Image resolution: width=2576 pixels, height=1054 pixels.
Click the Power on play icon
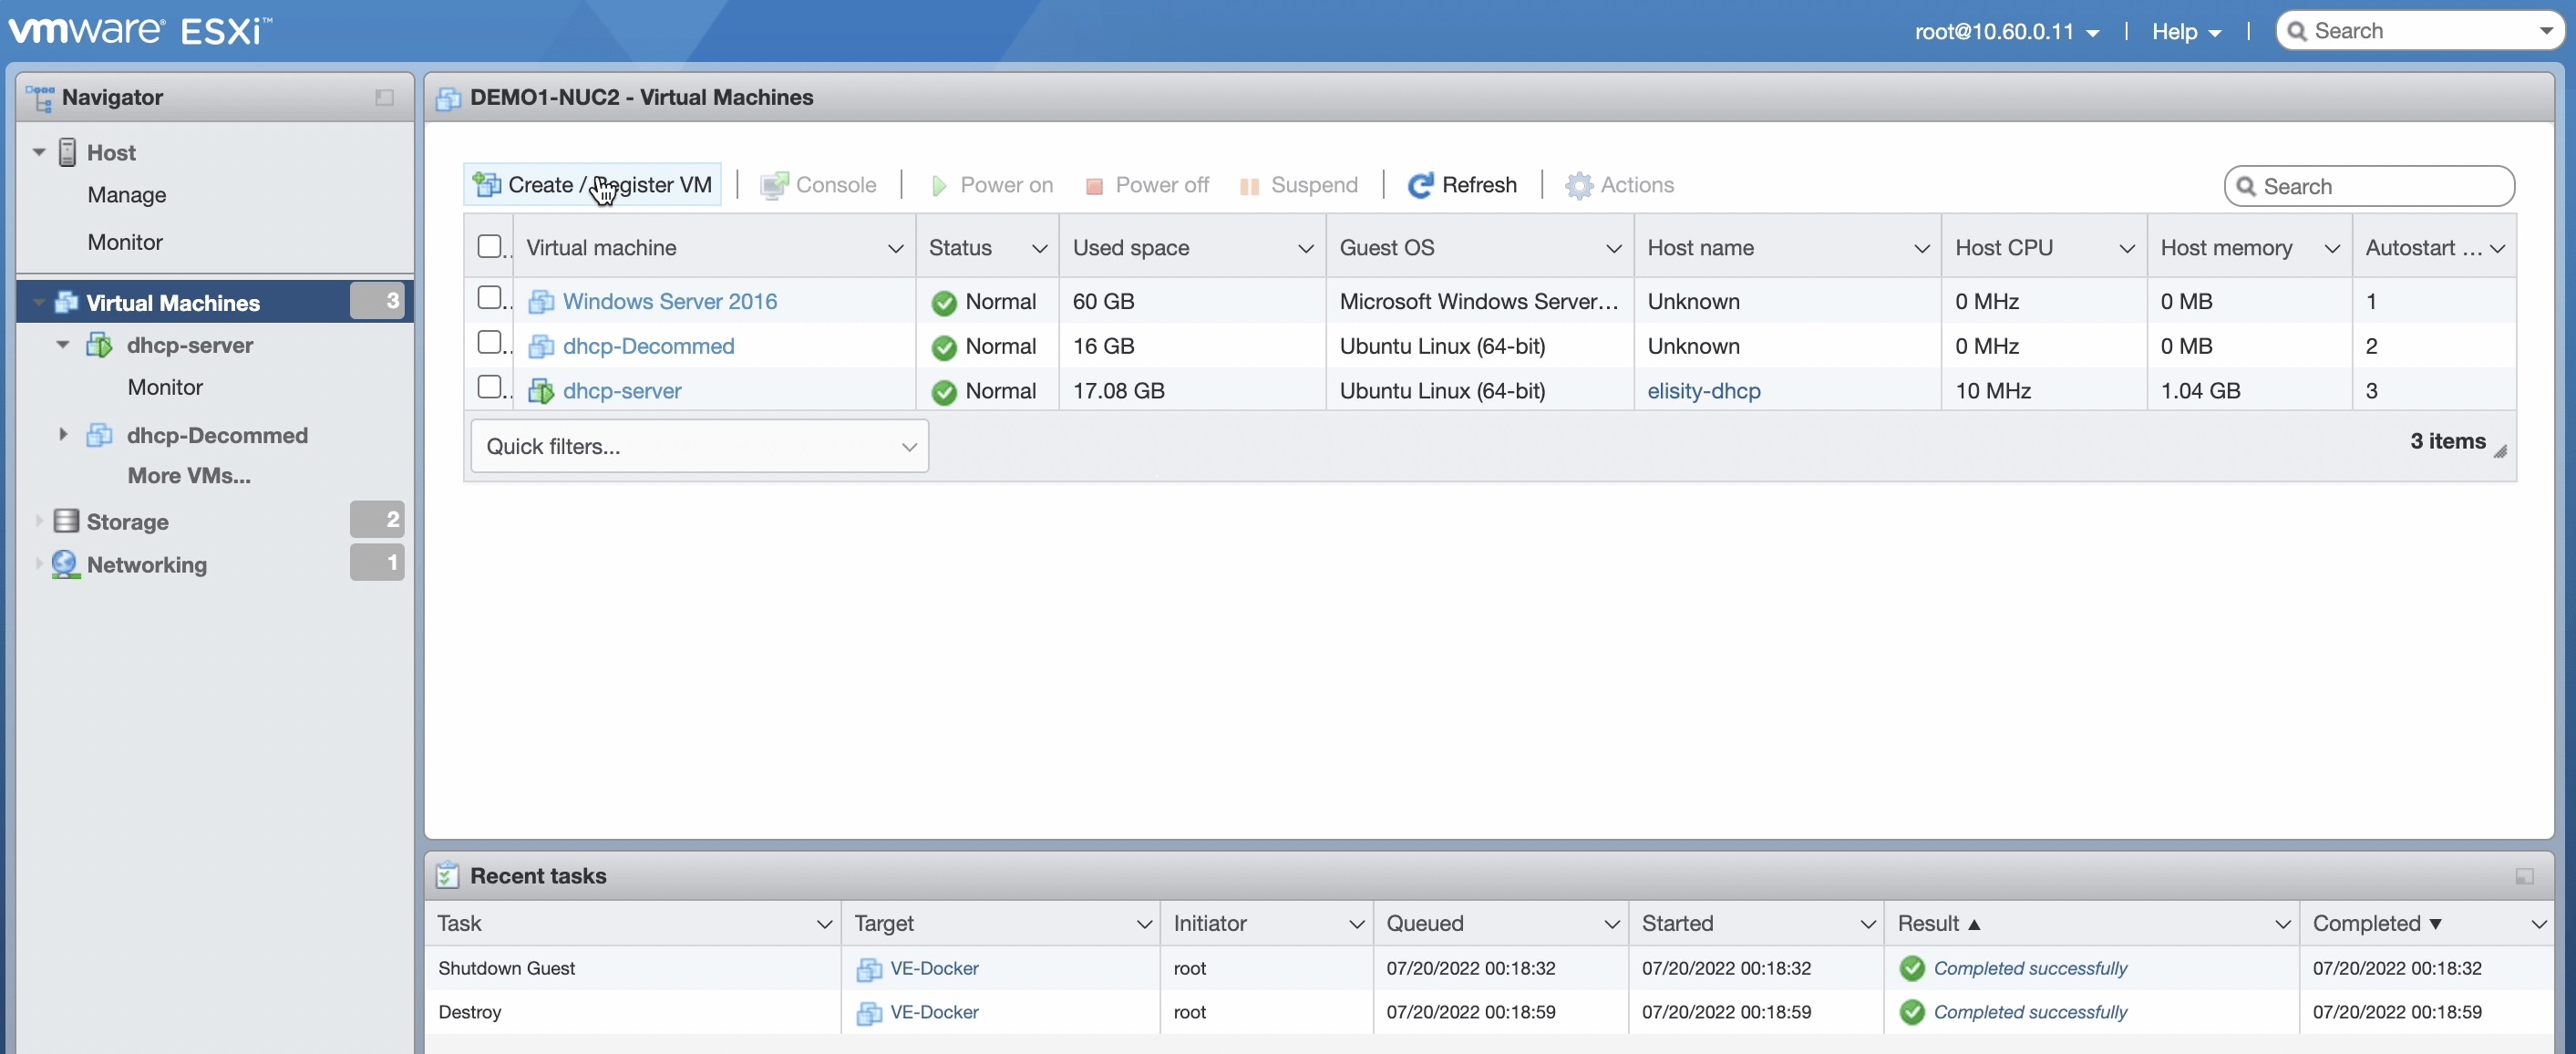938,186
